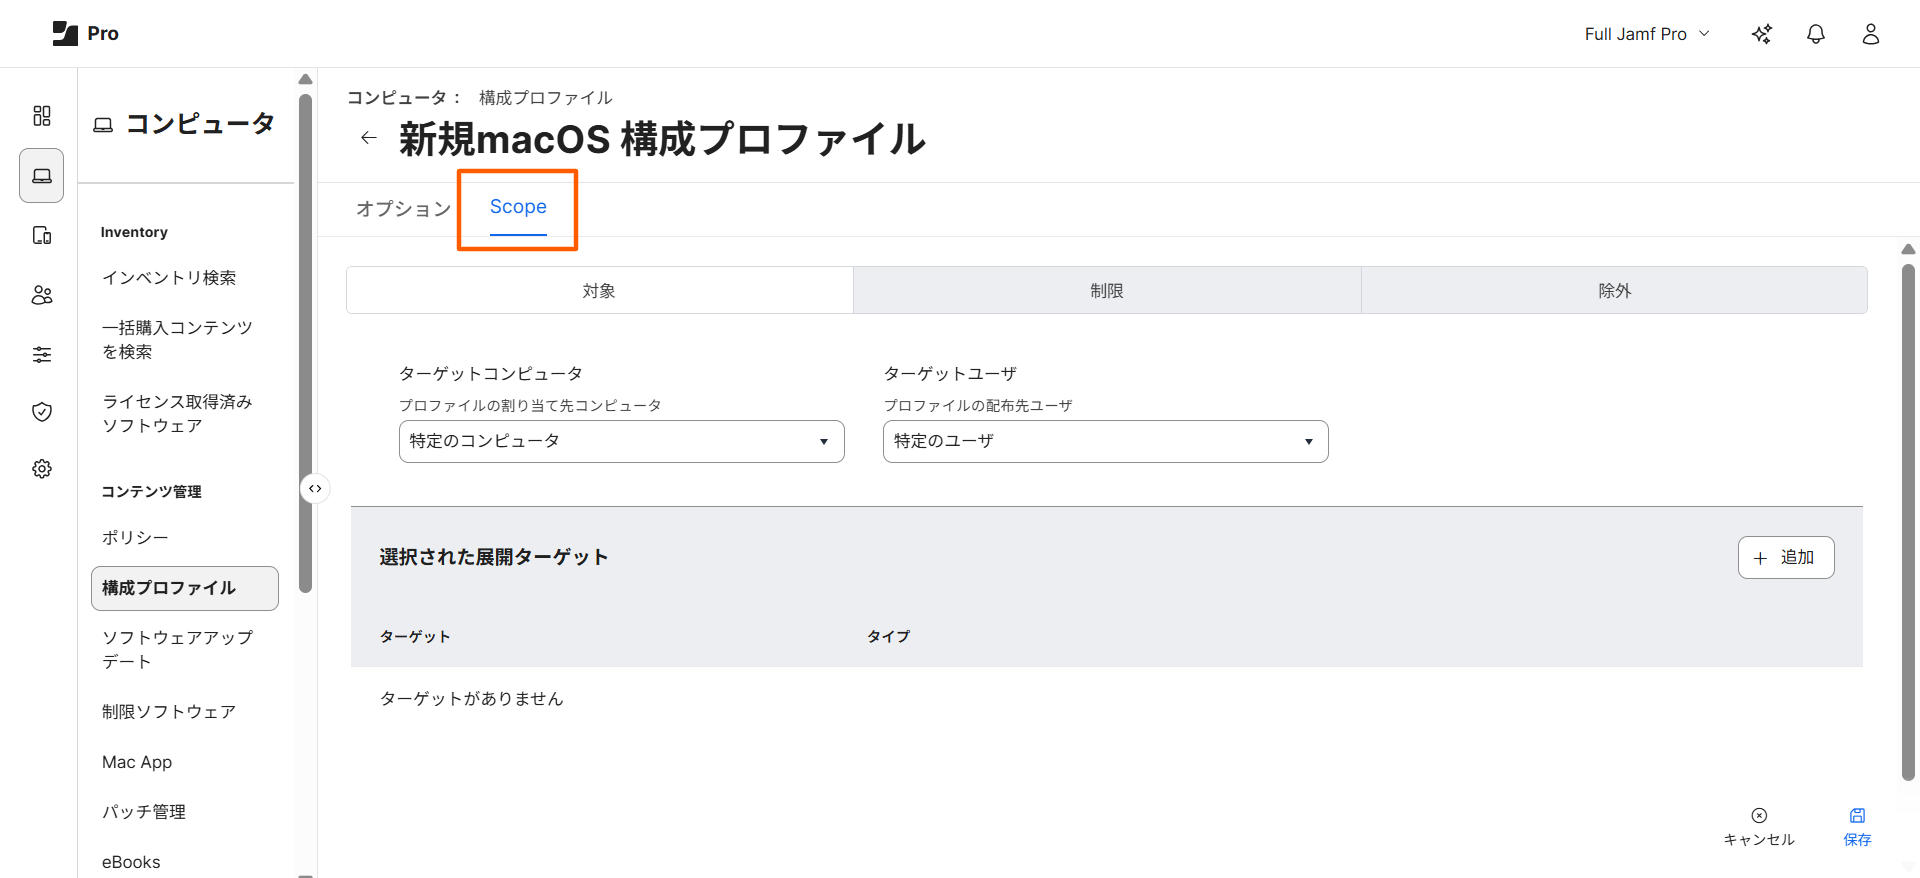Viewport: 1920px width, 878px height.
Task: Collapse the sidebar with the toggle handle
Action: [x=315, y=489]
